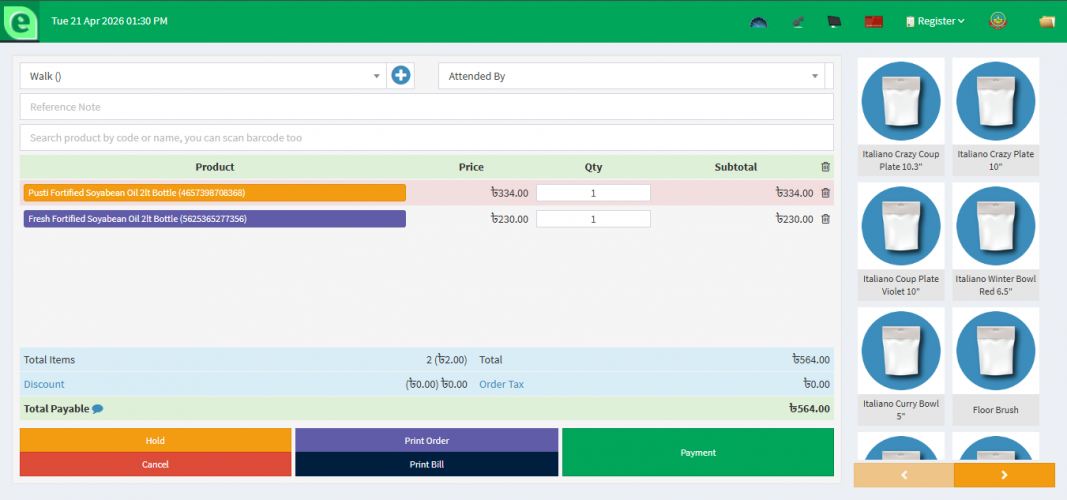
Task: Open the Discount link
Action: 44,384
